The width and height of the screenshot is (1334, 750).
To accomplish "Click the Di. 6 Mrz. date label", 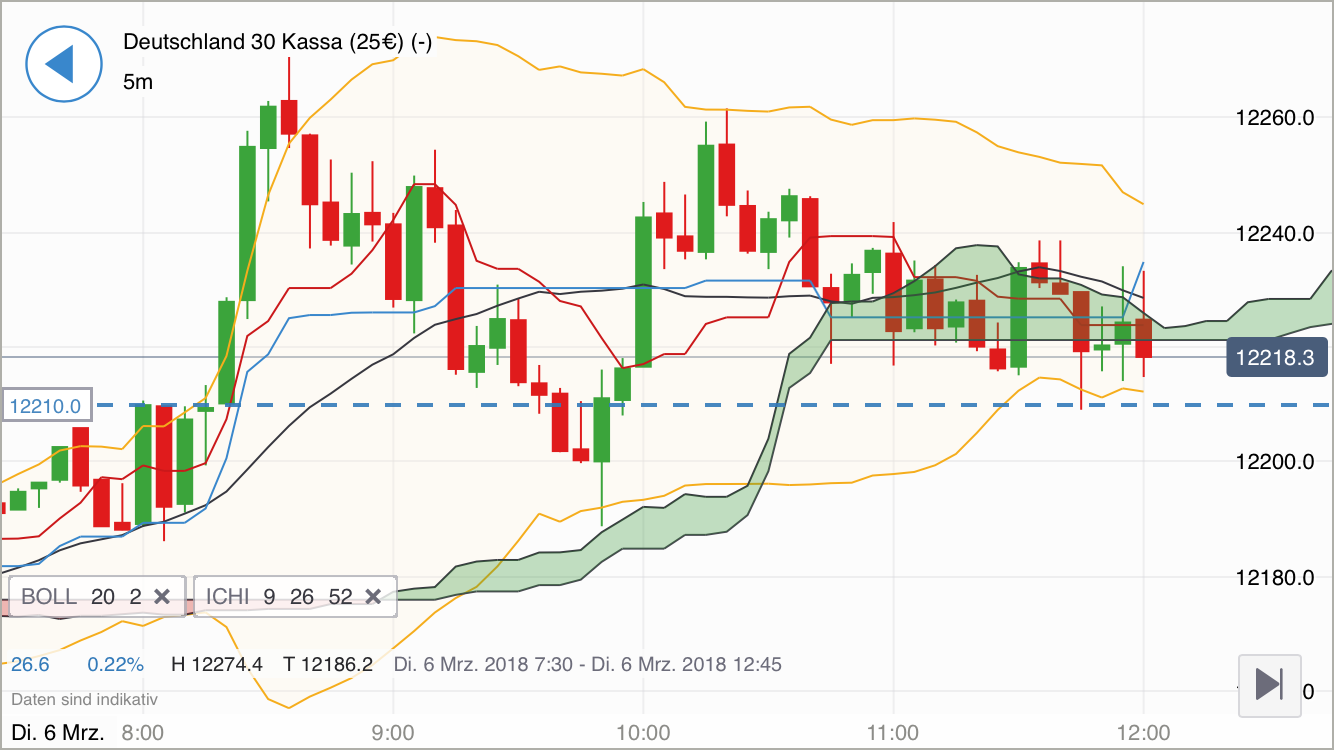I will click(x=57, y=732).
